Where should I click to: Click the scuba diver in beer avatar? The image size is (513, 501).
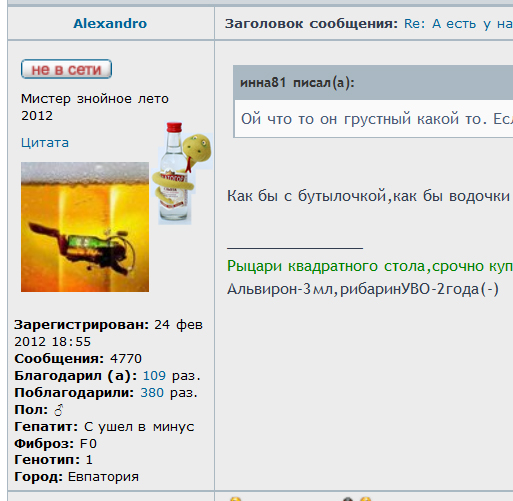pyautogui.click(x=85, y=227)
